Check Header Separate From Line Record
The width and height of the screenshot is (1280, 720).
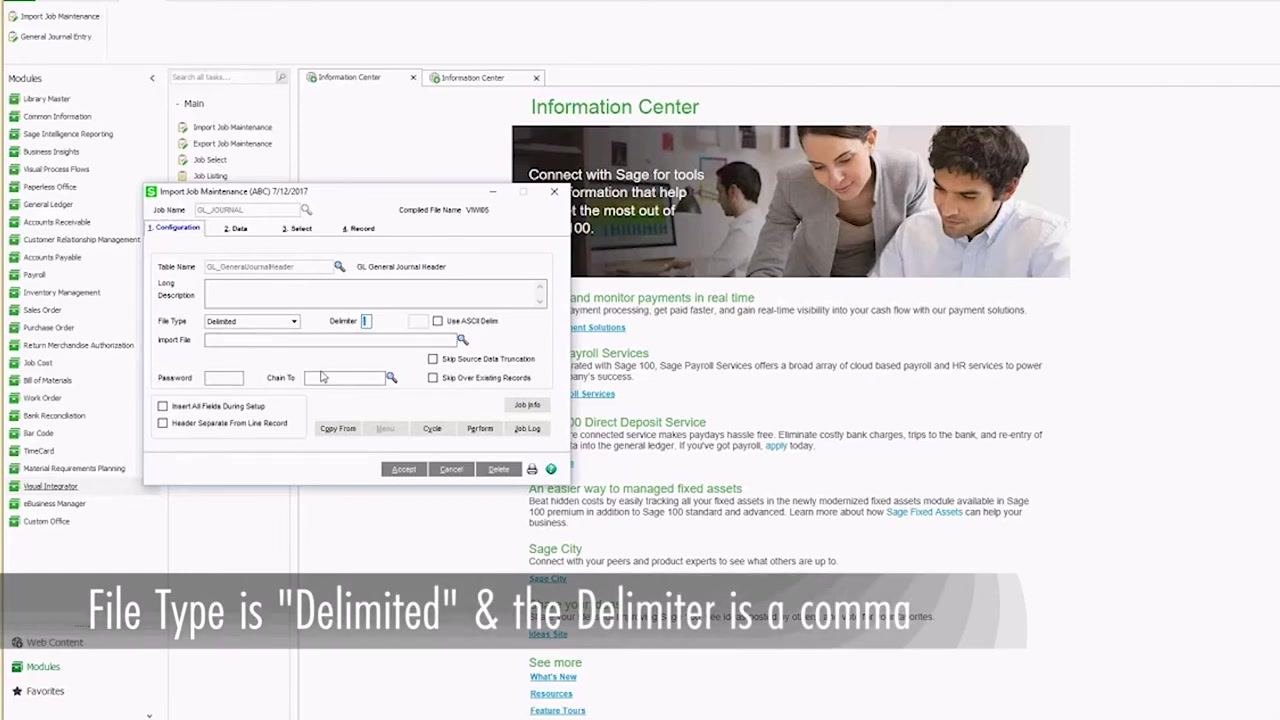[163, 423]
